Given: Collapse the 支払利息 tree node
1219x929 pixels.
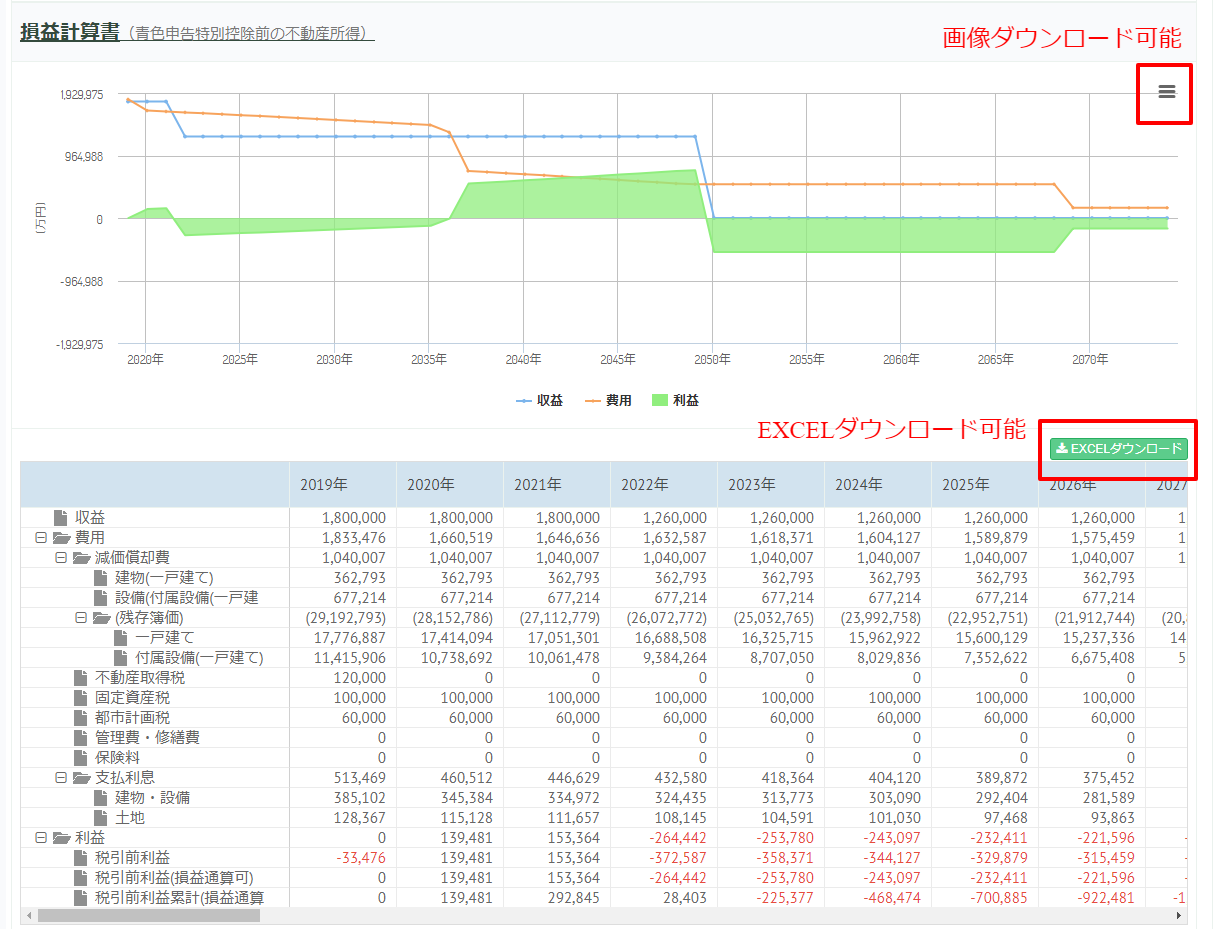Looking at the screenshot, I should pyautogui.click(x=60, y=778).
